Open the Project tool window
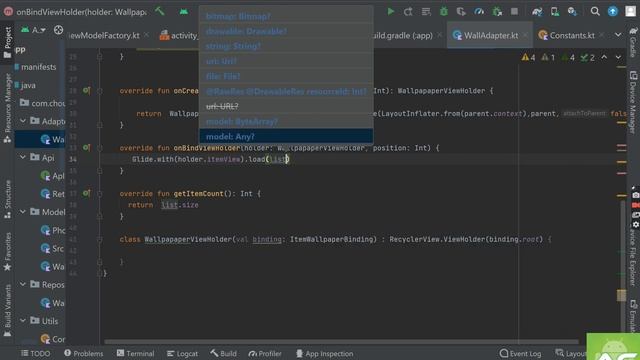The width and height of the screenshot is (640, 360). tap(7, 42)
